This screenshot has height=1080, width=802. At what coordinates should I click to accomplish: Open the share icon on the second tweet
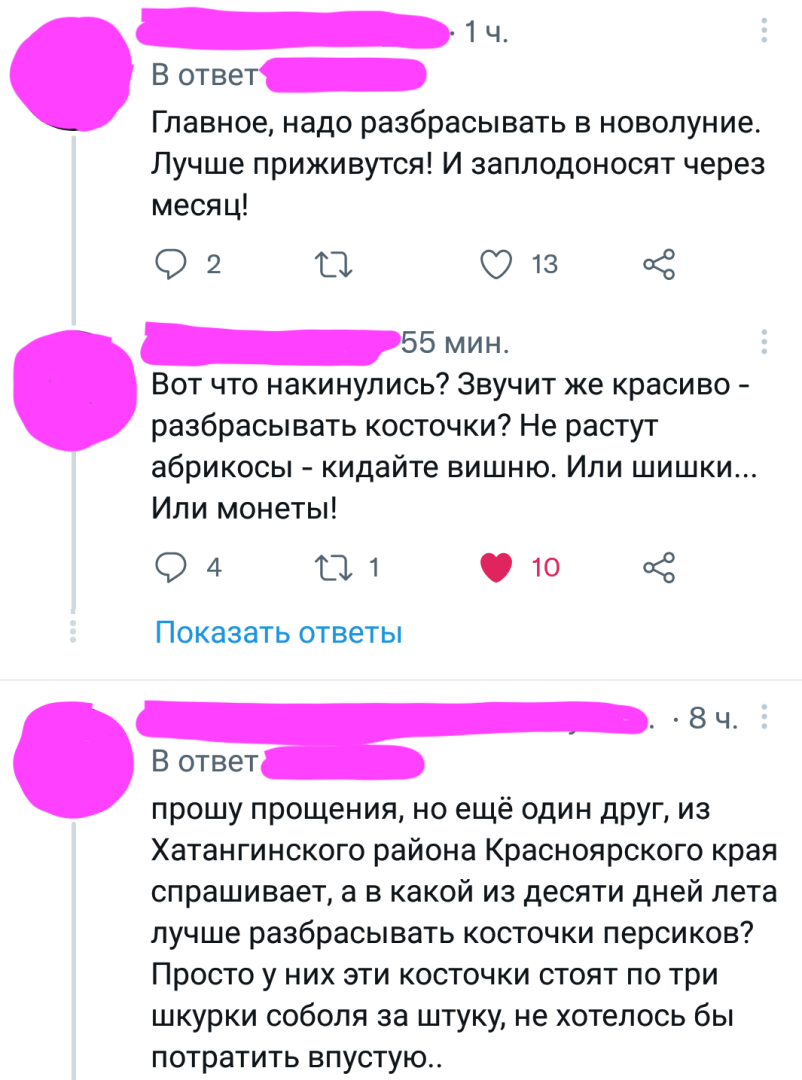[659, 567]
